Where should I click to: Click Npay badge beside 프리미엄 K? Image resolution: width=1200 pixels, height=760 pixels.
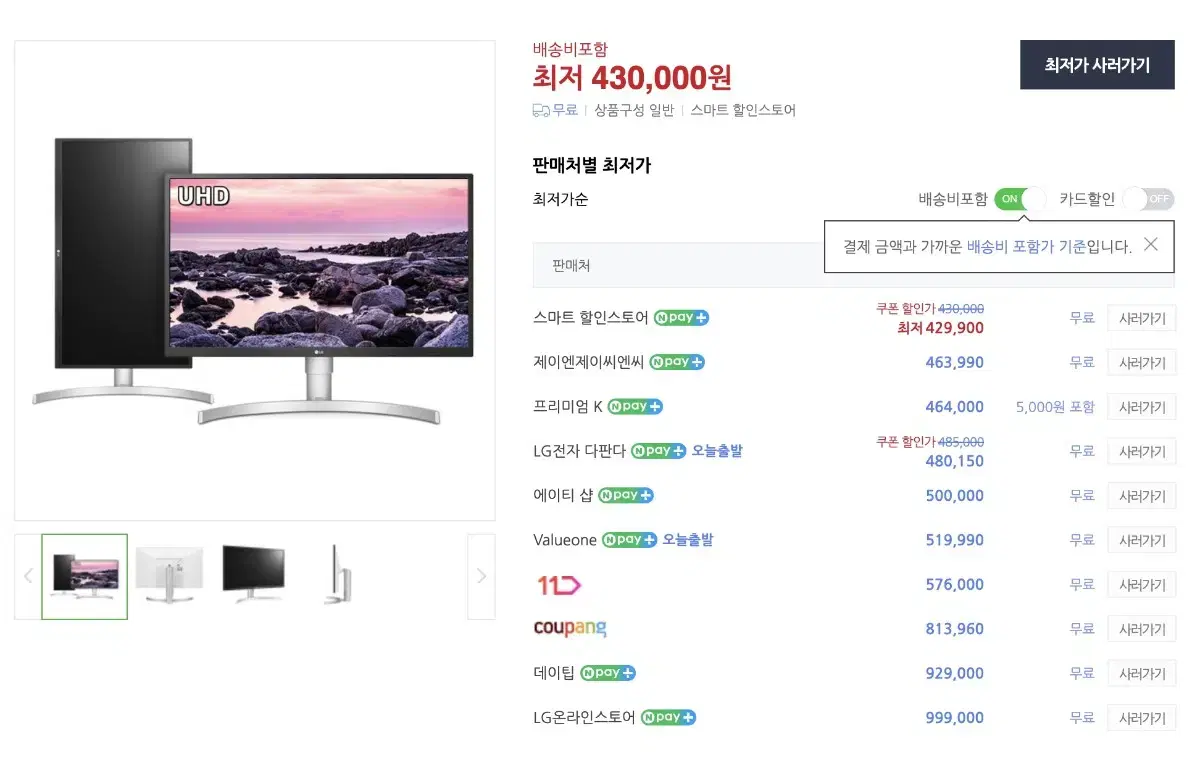(x=635, y=407)
